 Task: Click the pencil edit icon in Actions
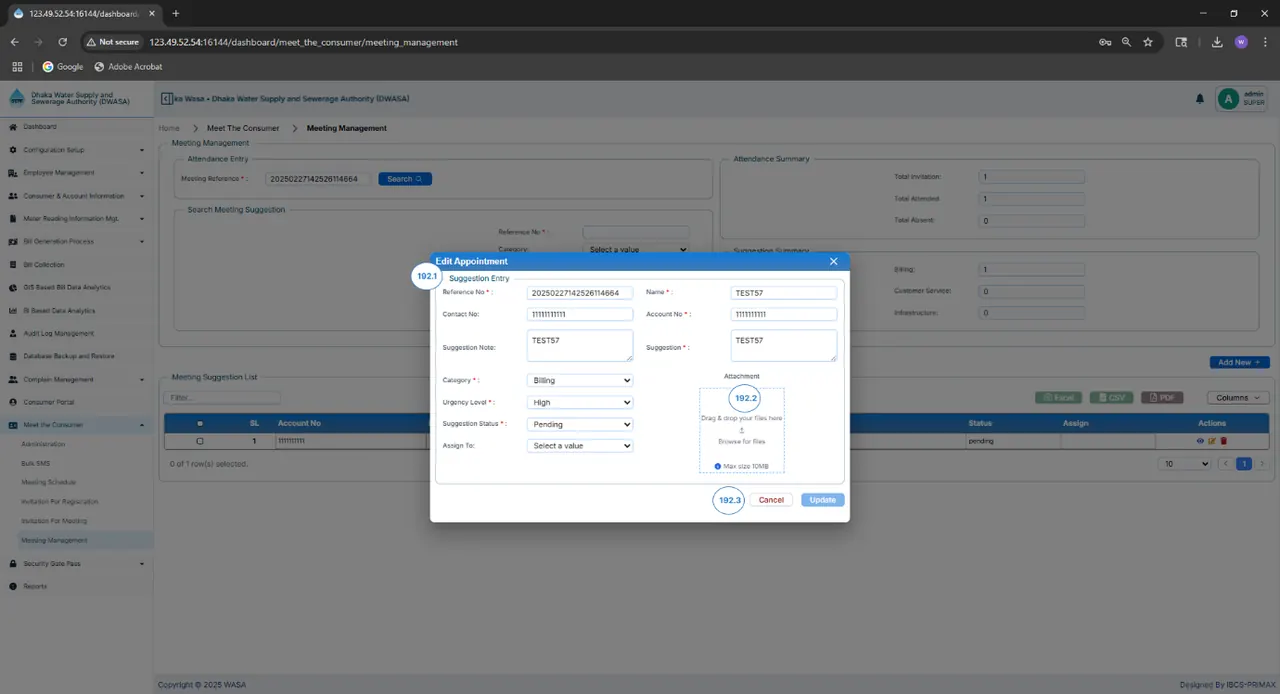click(x=1211, y=441)
